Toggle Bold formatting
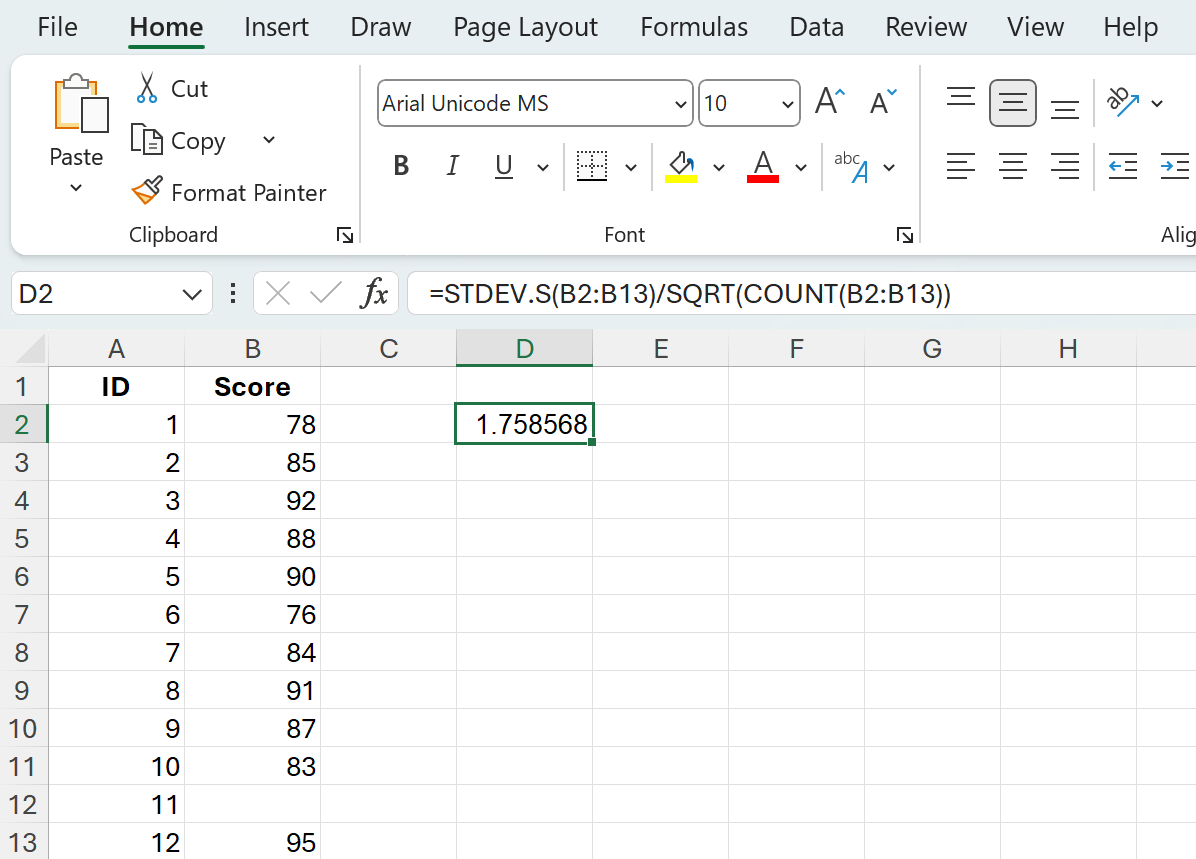Screen dimensions: 1196x859 point(401,166)
